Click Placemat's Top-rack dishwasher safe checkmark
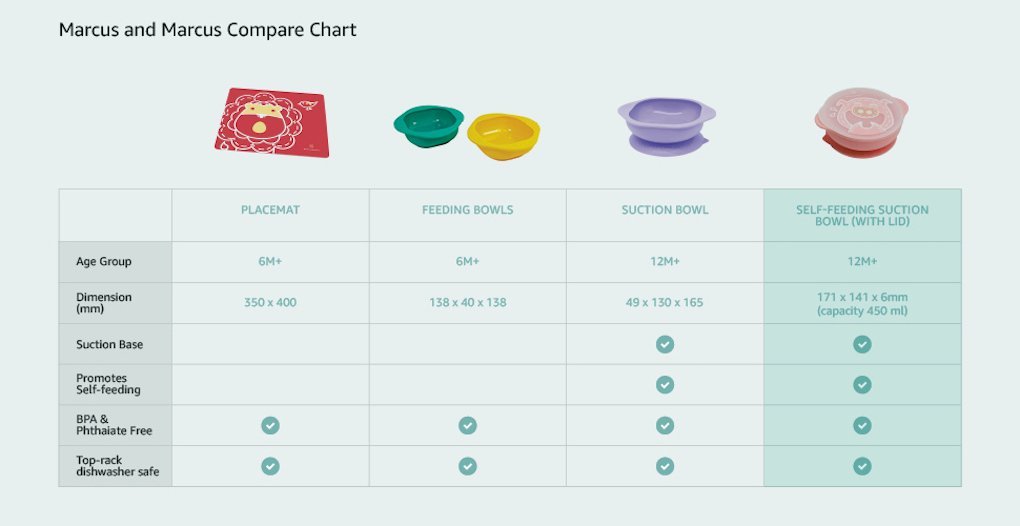The height and width of the screenshot is (526, 1020). [270, 466]
